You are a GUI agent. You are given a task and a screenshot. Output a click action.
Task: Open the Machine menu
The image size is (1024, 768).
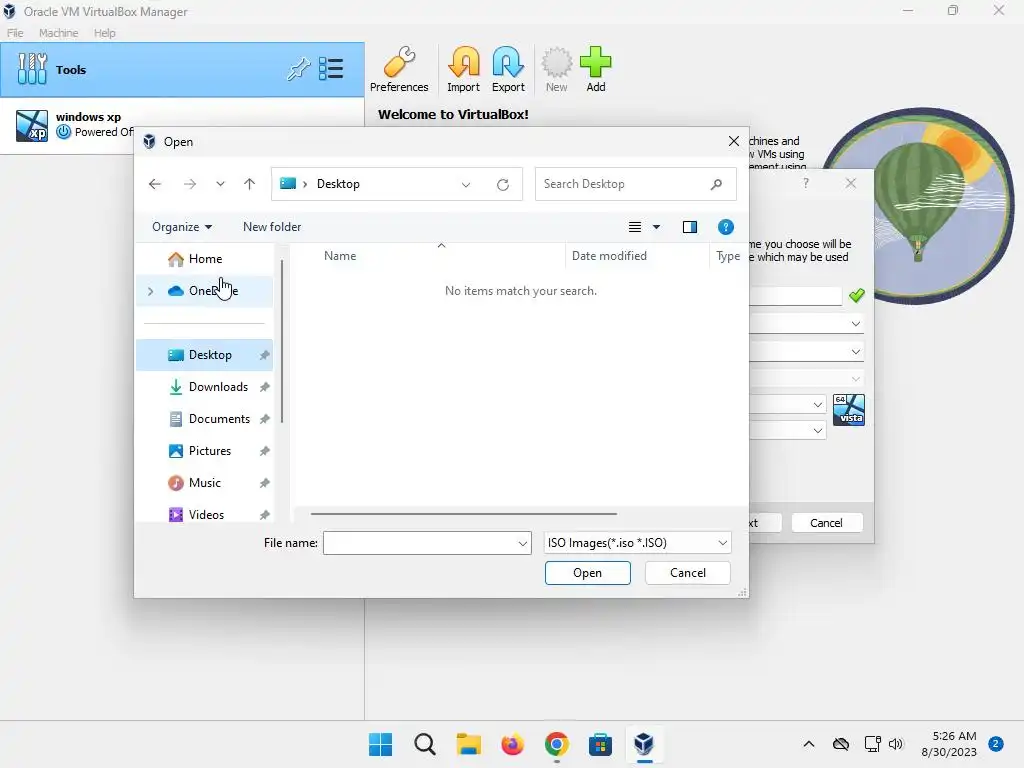click(x=59, y=33)
